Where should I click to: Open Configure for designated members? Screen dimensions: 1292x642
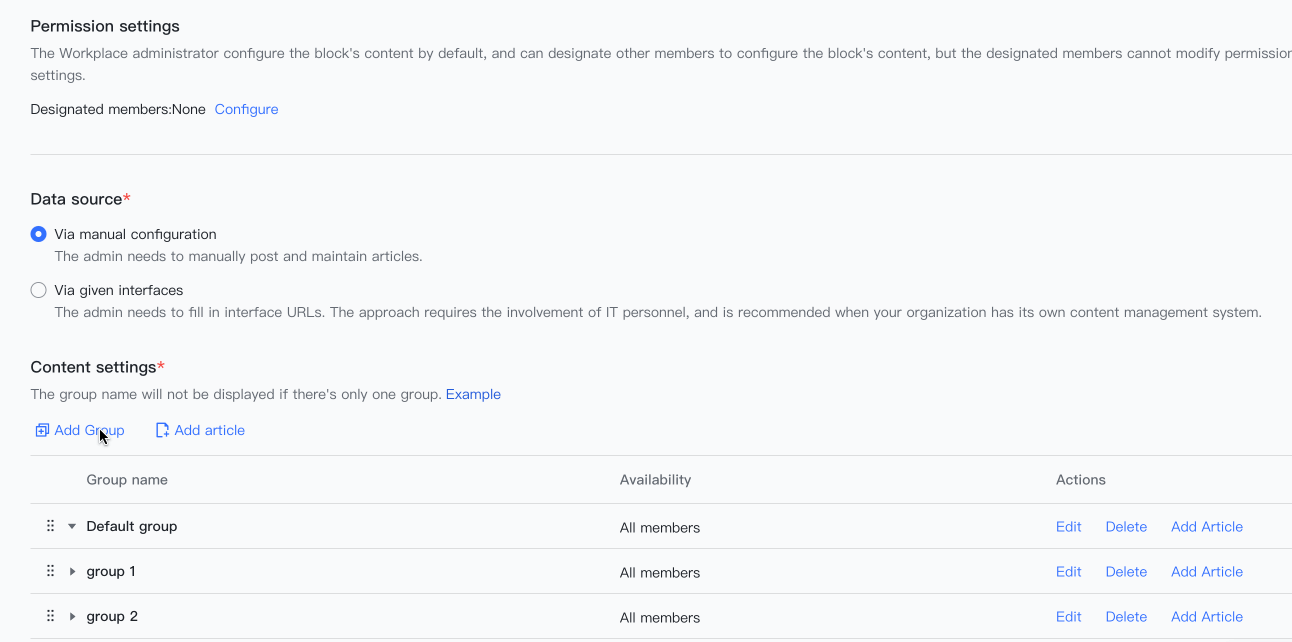[x=246, y=109]
